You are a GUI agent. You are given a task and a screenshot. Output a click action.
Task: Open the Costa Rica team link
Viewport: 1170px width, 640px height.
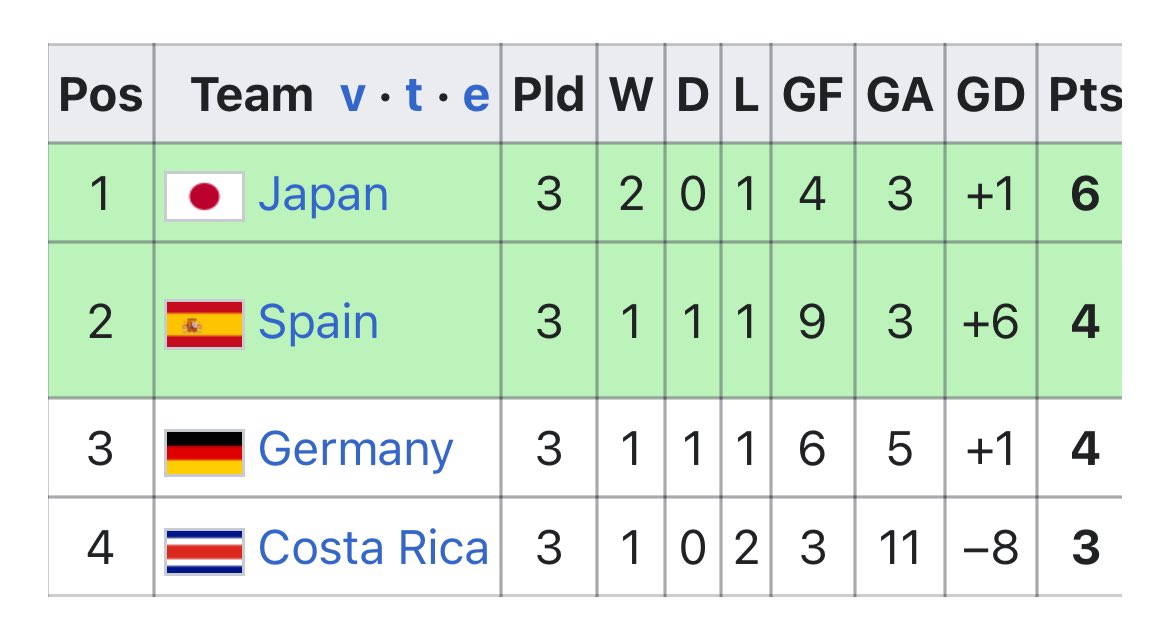click(373, 548)
